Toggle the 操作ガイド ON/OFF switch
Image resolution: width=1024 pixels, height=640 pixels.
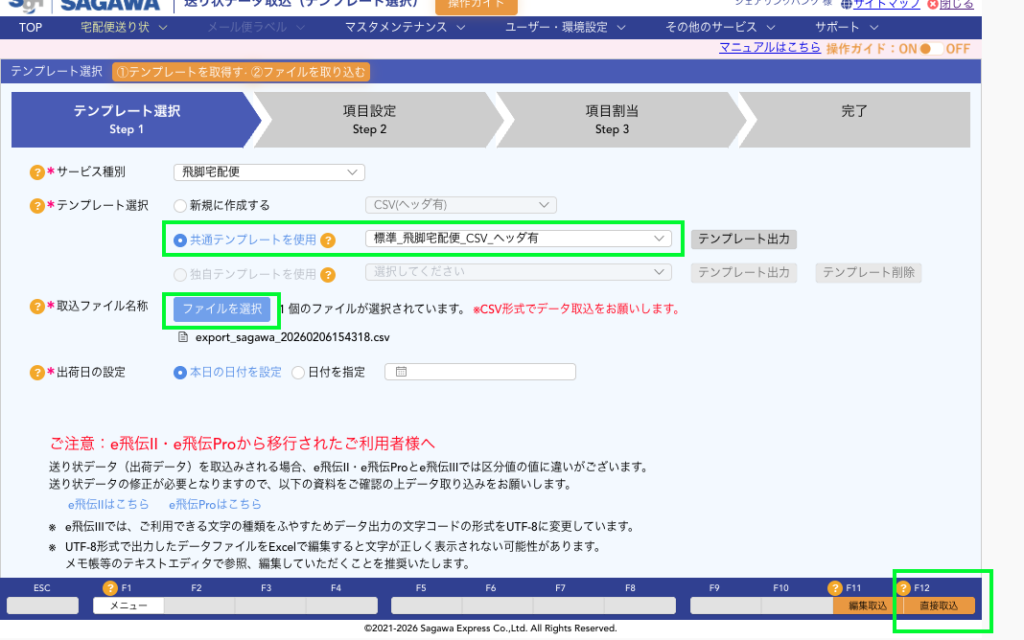coord(931,48)
